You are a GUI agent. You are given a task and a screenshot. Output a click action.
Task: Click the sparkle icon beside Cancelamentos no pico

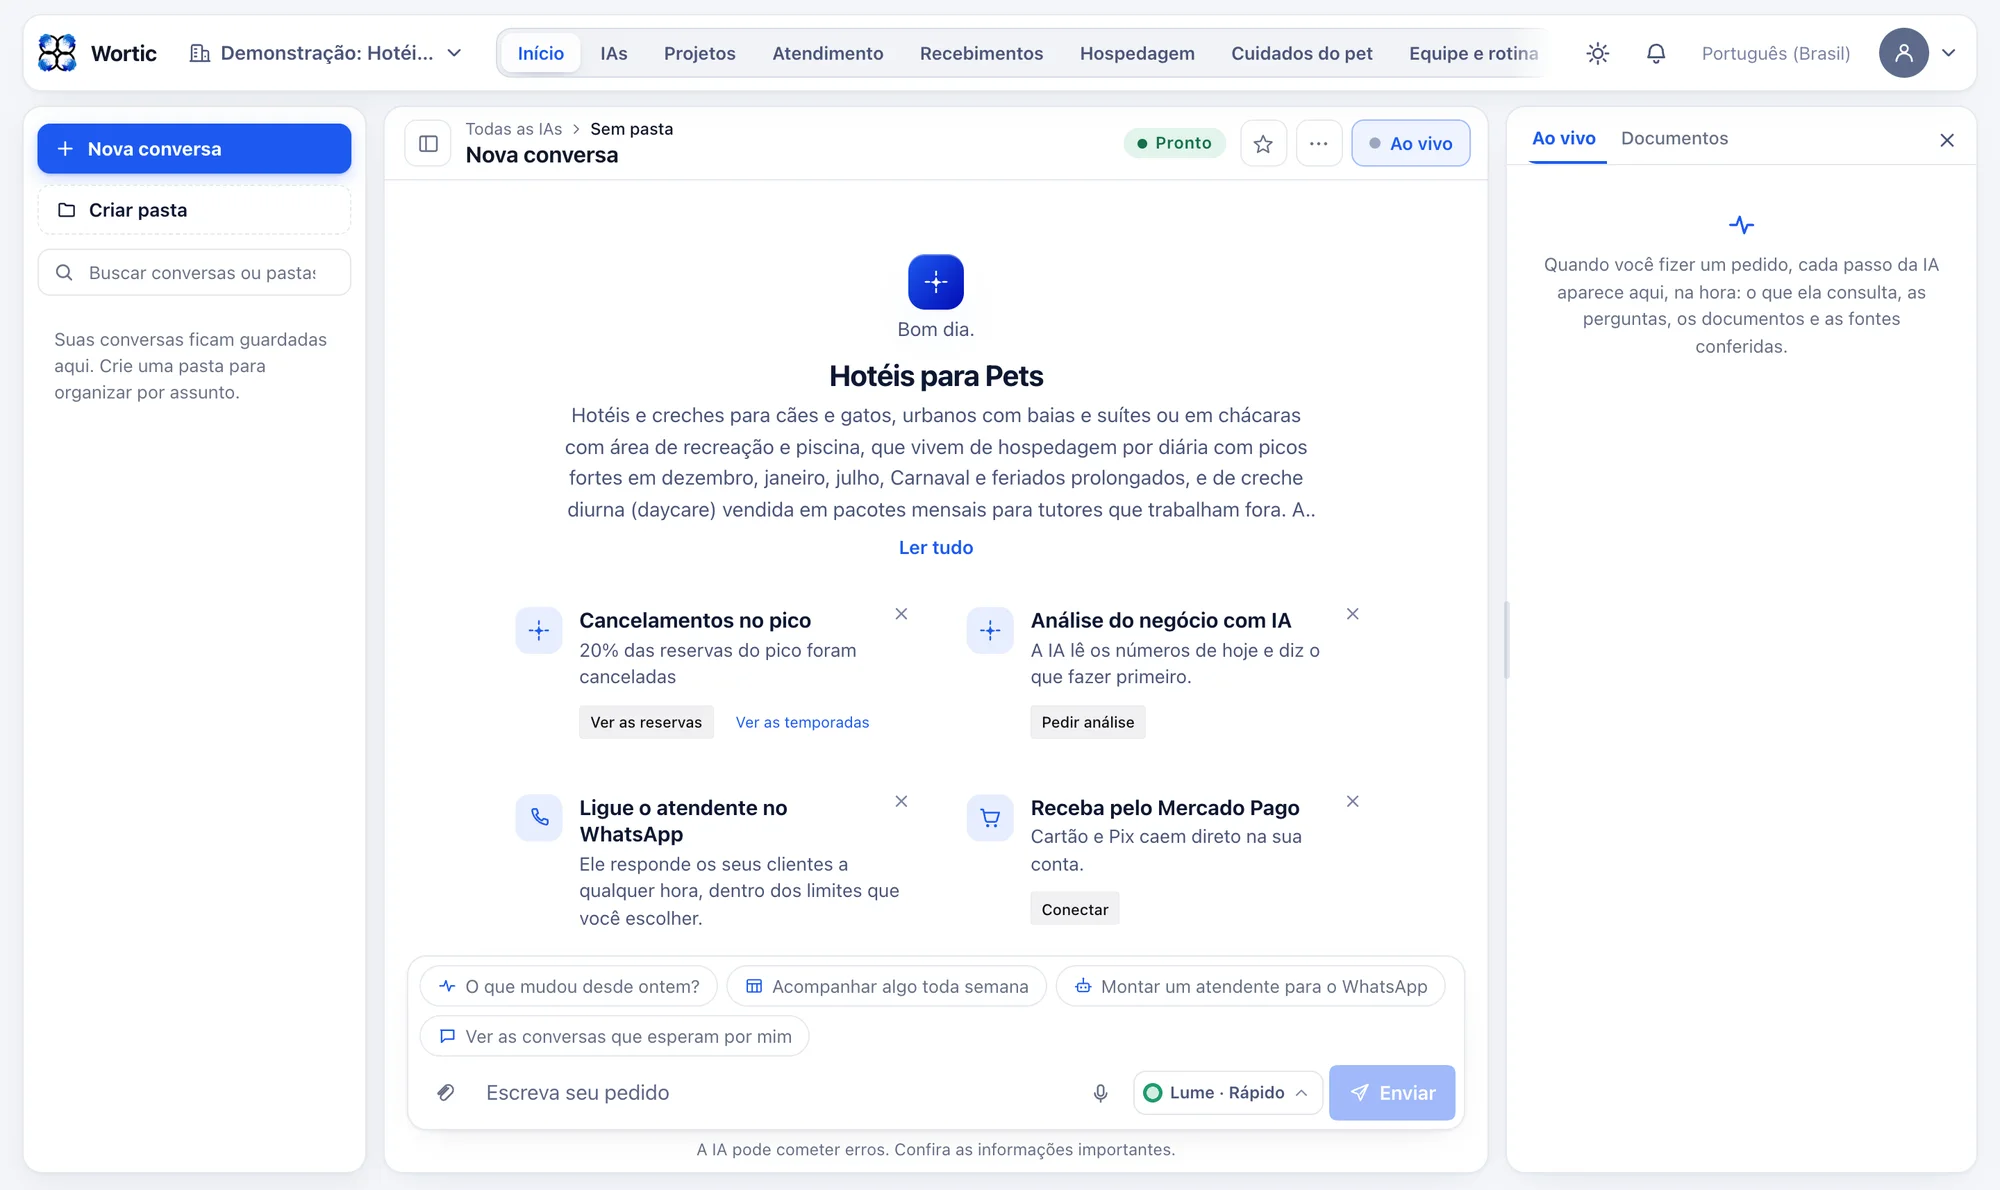click(x=539, y=631)
